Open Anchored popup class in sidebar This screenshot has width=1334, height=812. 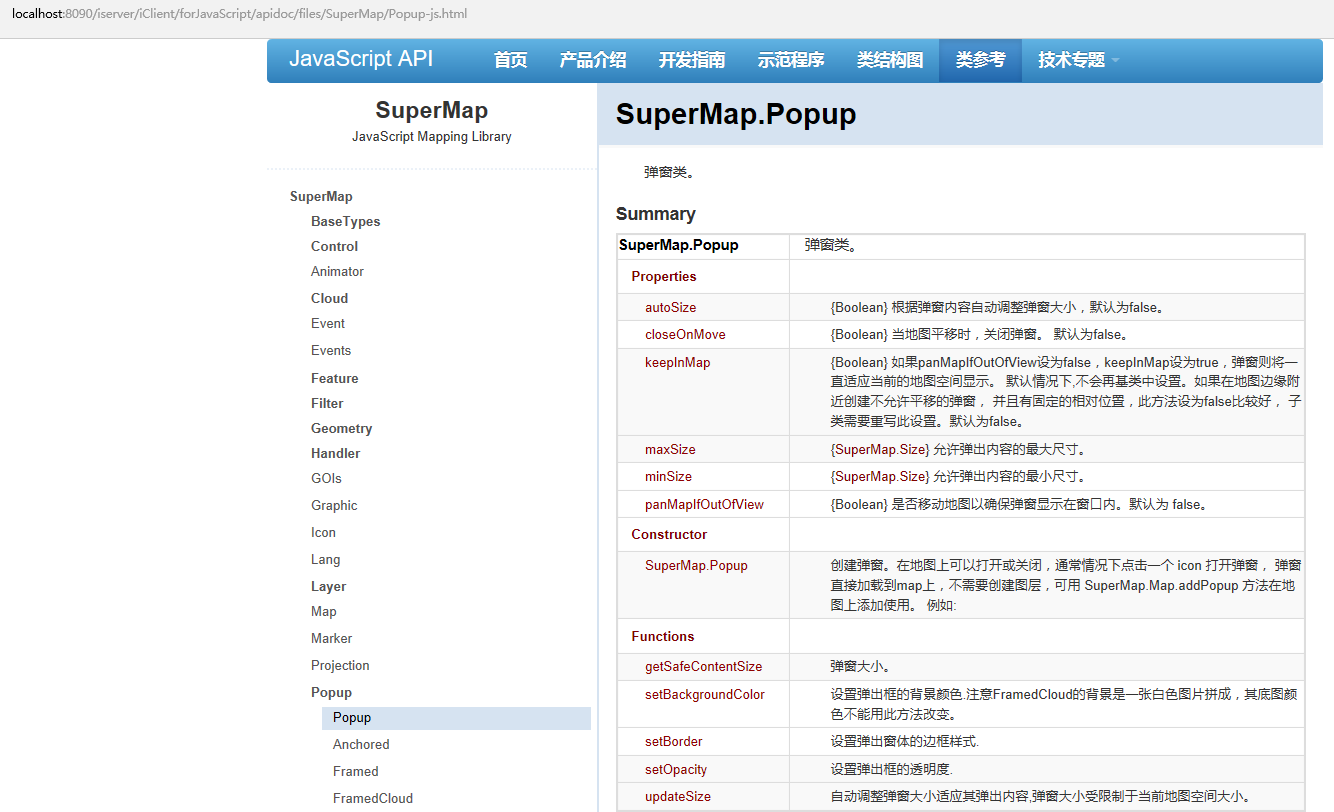pyautogui.click(x=361, y=745)
